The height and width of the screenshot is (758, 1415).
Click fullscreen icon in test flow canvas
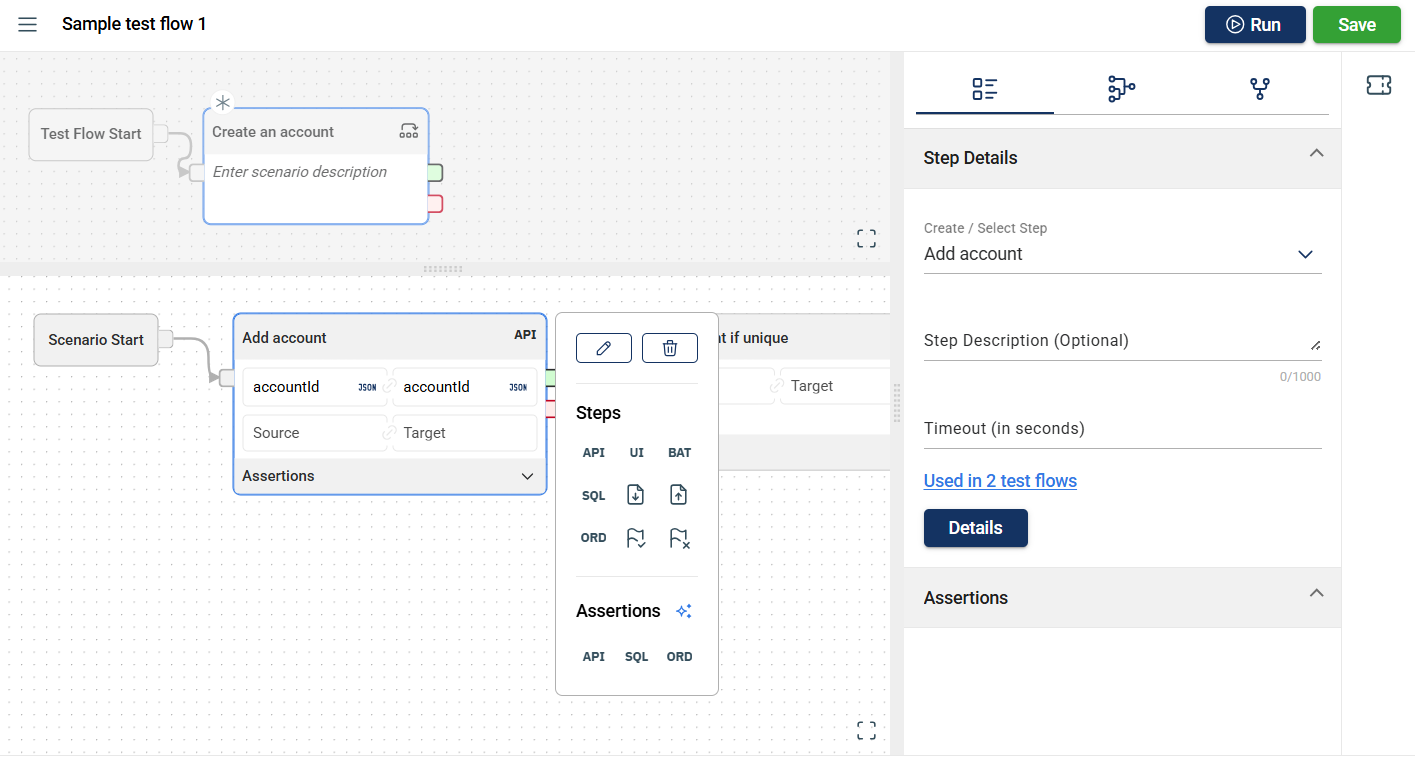pyautogui.click(x=866, y=238)
